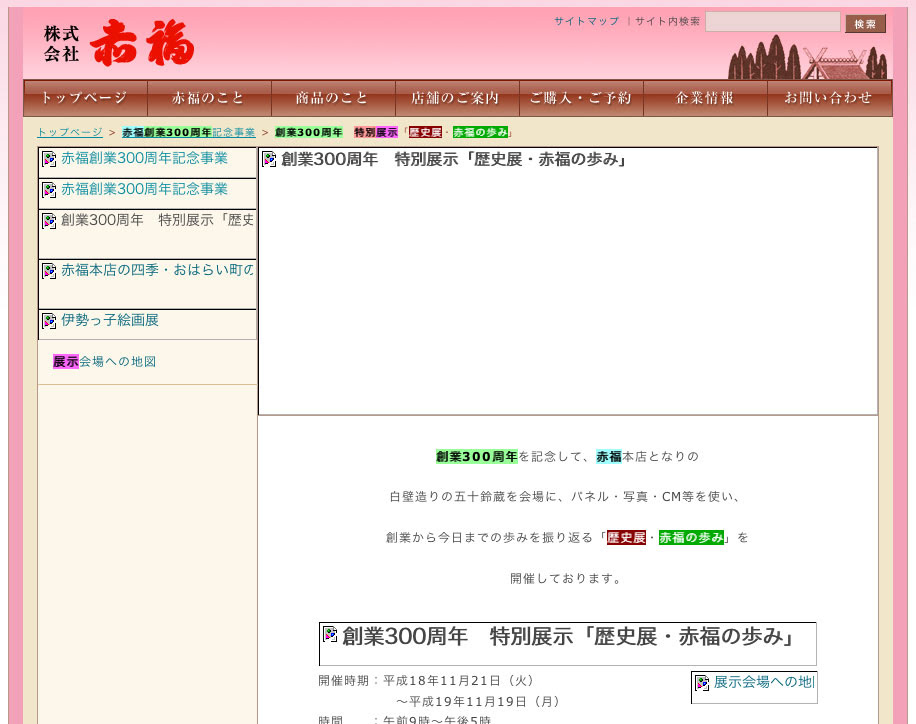Click broken image icon in main banner

269,159
